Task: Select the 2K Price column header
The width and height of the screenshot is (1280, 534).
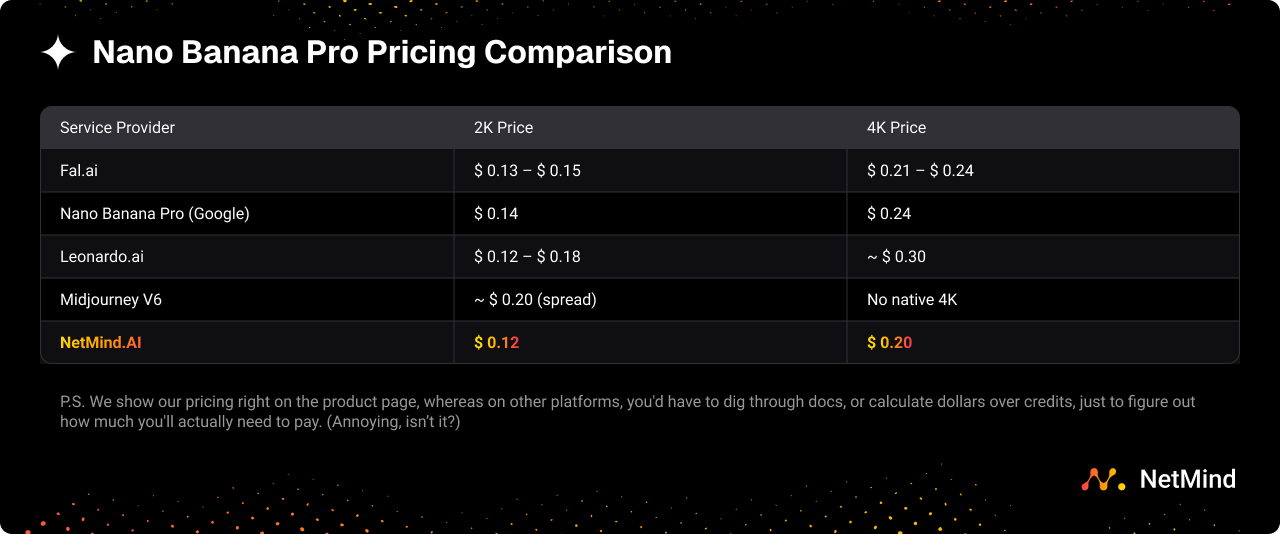Action: click(503, 128)
